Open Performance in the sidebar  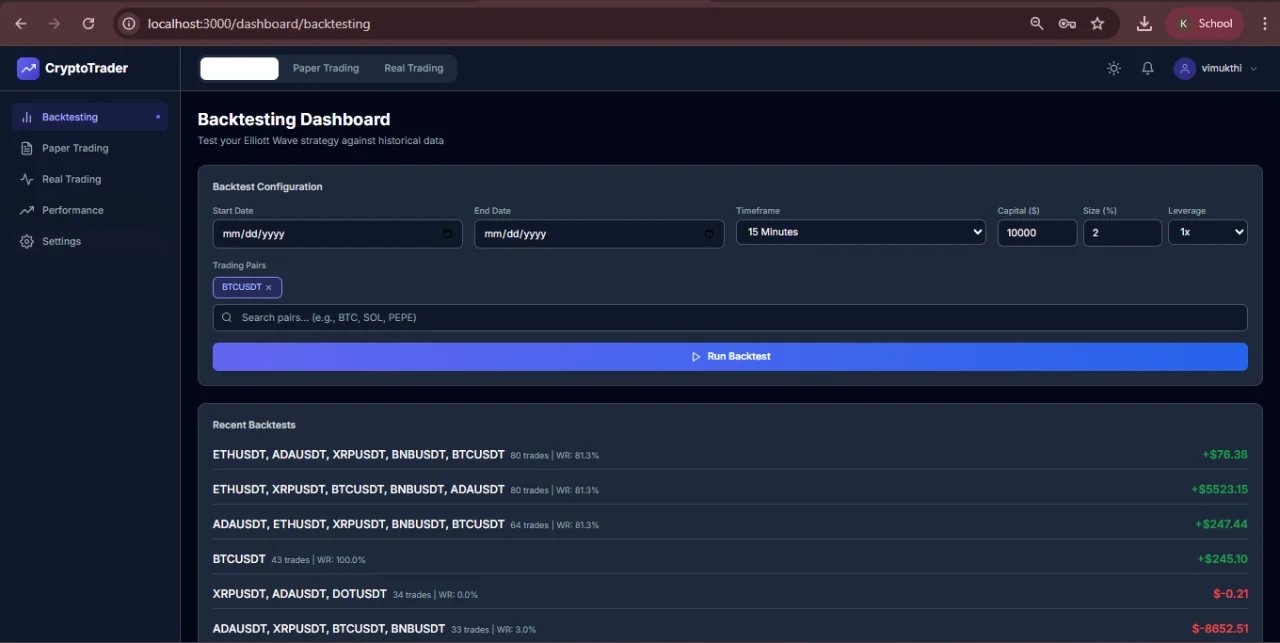point(90,210)
